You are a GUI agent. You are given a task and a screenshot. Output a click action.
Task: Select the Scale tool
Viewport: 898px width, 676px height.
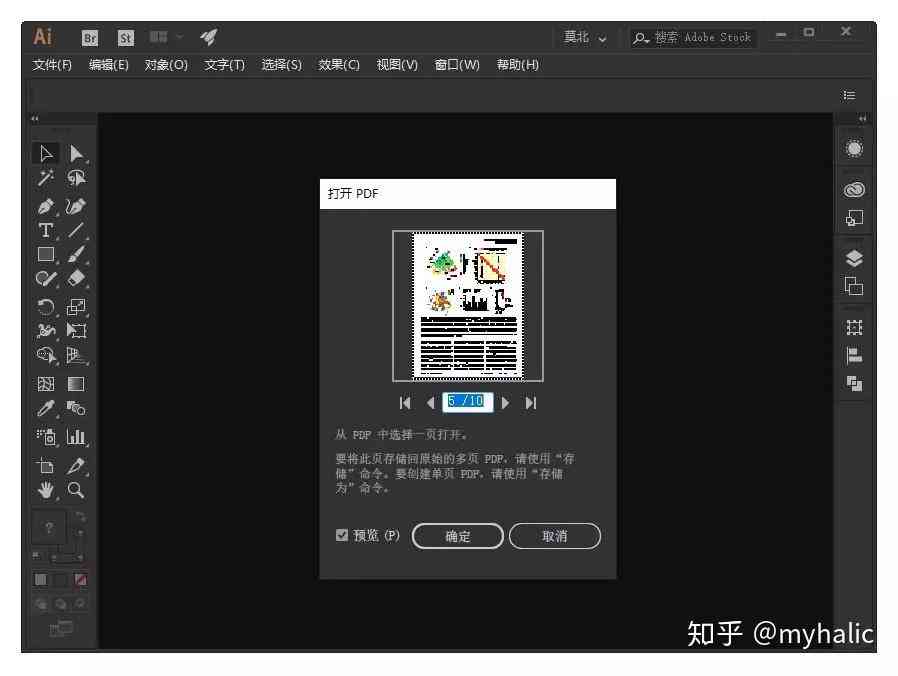[76, 307]
